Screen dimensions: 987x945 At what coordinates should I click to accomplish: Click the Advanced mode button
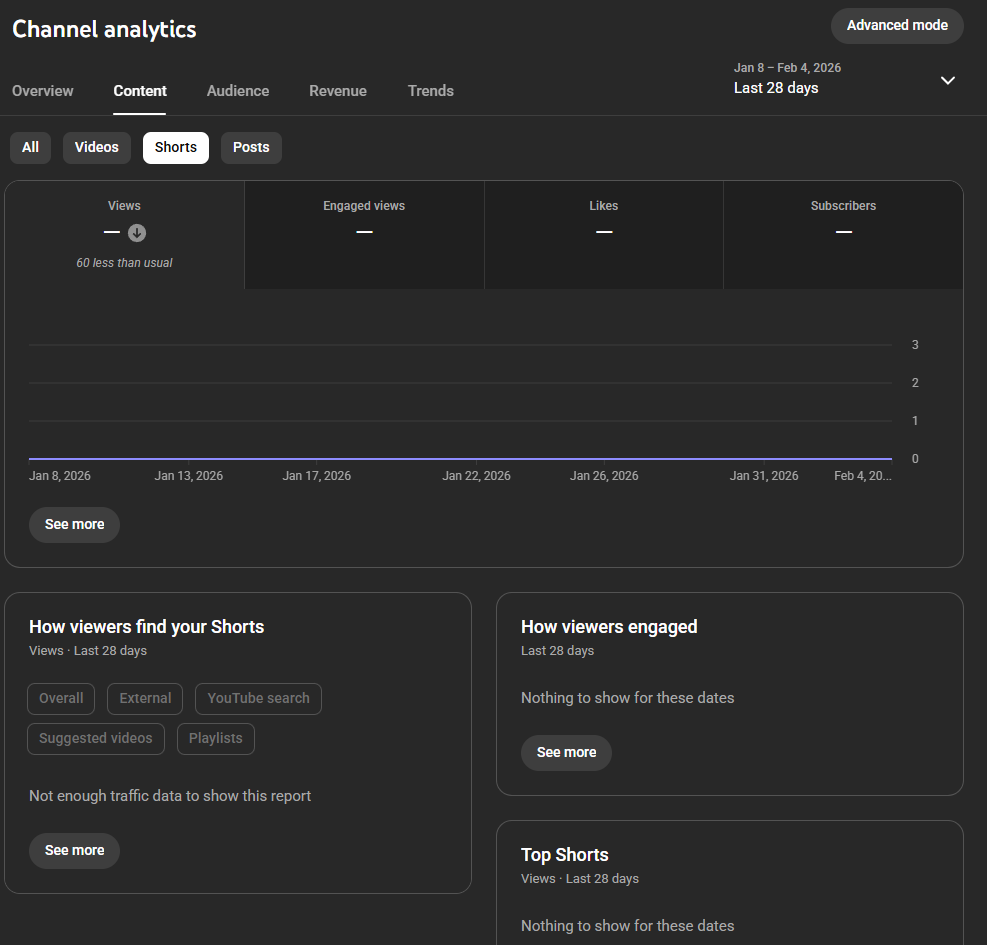pos(897,26)
